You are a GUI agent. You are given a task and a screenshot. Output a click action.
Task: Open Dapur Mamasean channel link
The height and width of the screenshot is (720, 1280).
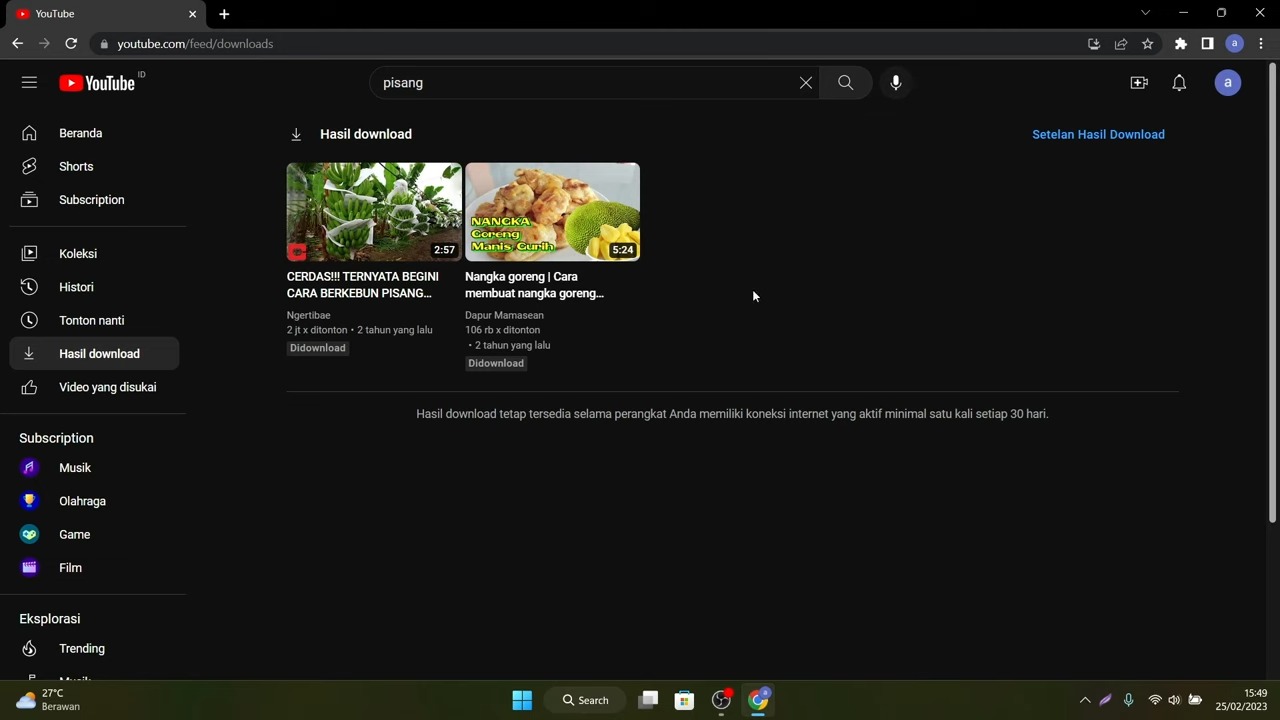click(504, 315)
